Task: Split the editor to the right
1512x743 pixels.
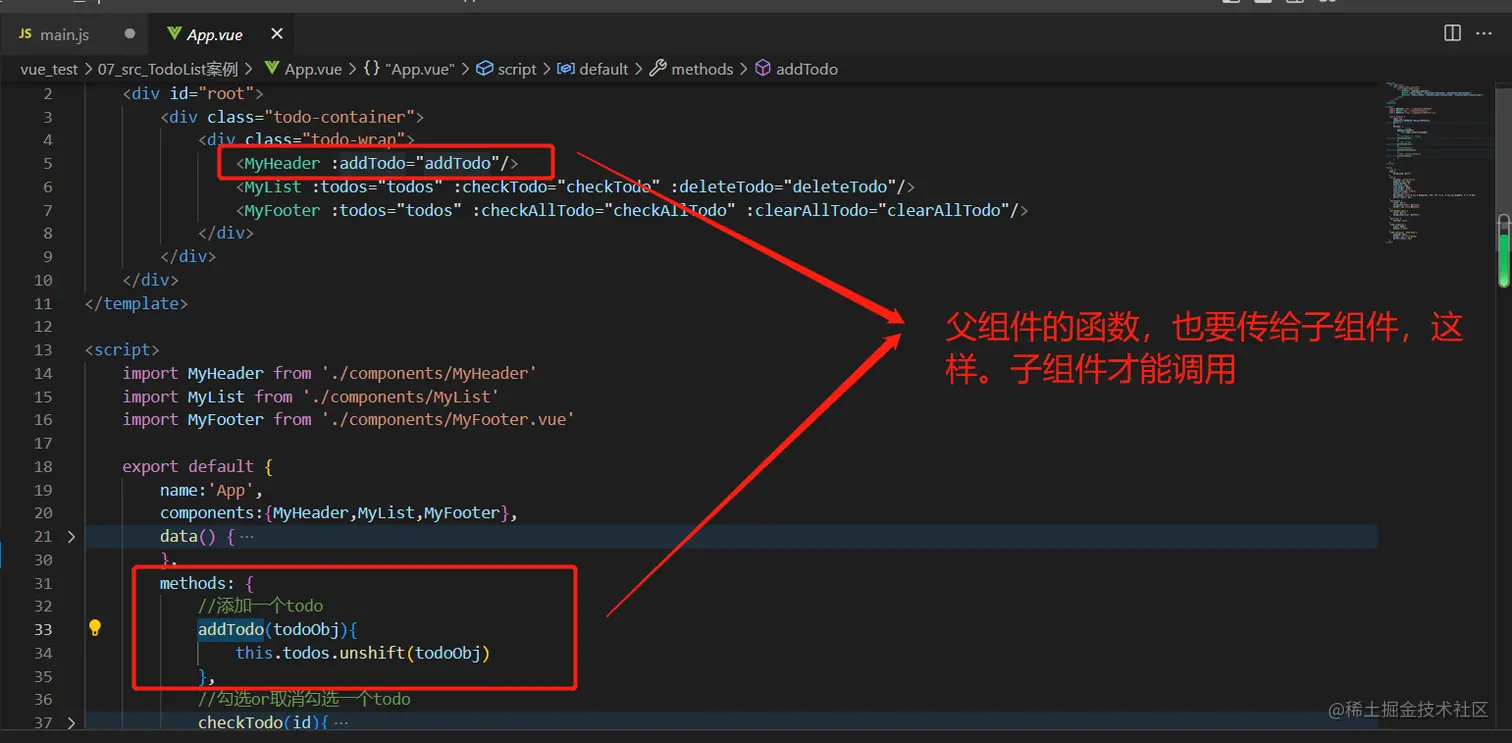Action: coord(1453,33)
